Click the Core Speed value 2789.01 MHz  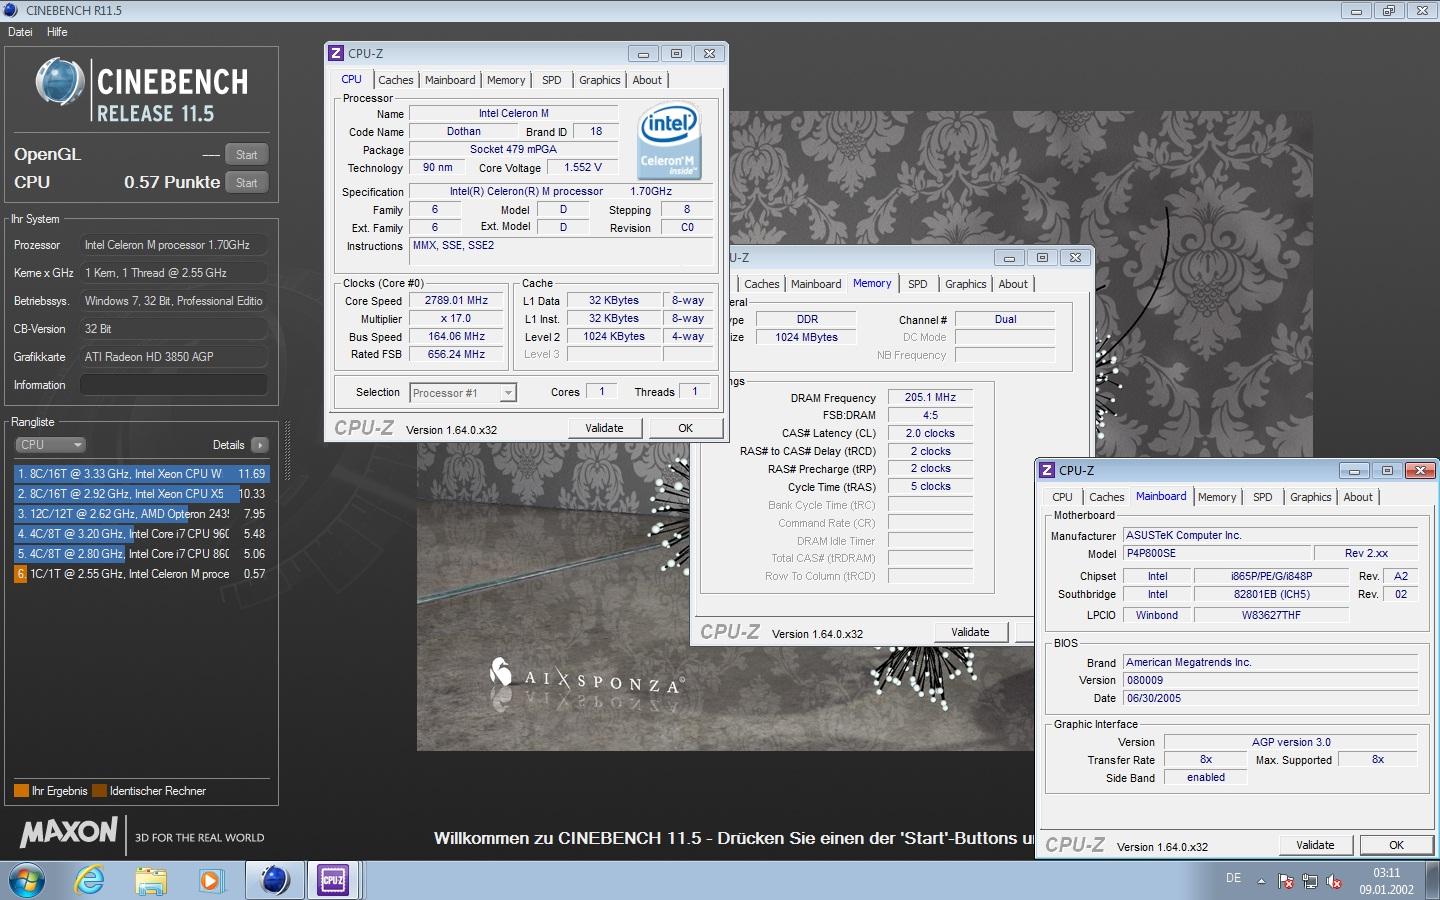coord(456,300)
